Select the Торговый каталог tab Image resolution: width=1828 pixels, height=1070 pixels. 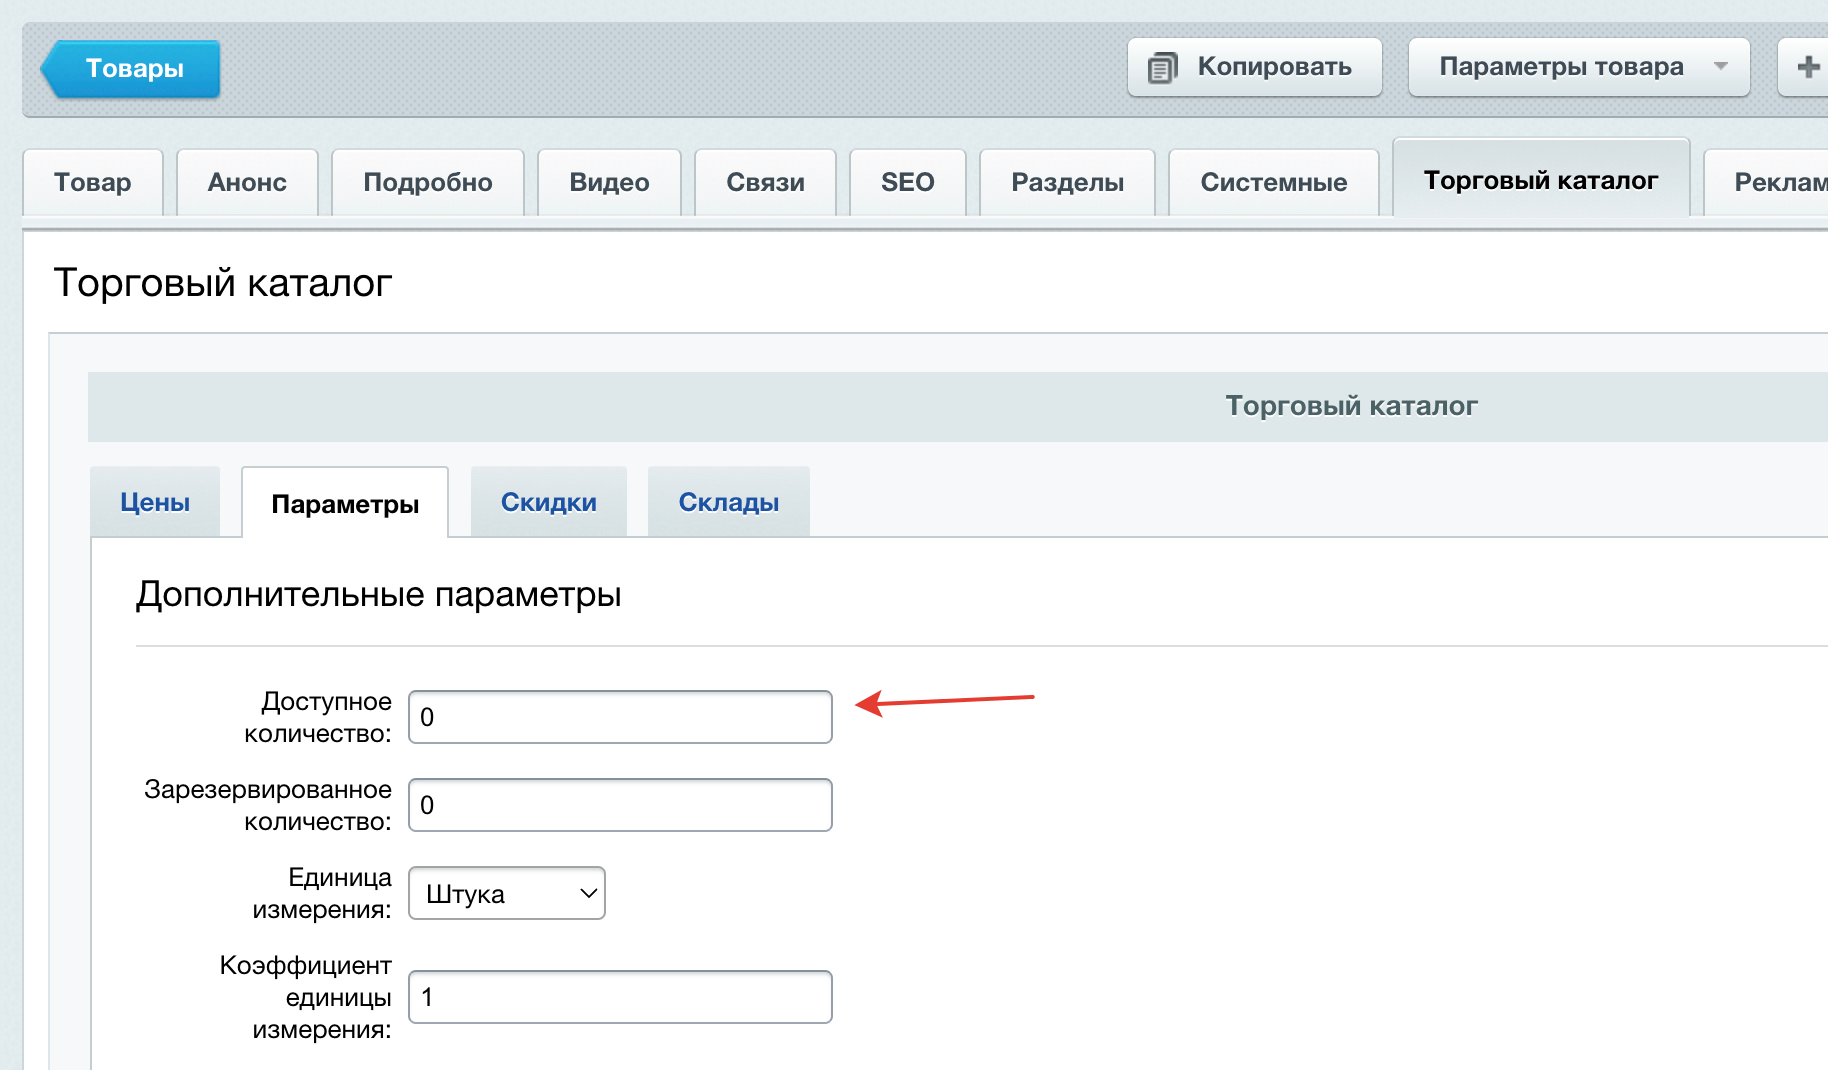pos(1541,180)
